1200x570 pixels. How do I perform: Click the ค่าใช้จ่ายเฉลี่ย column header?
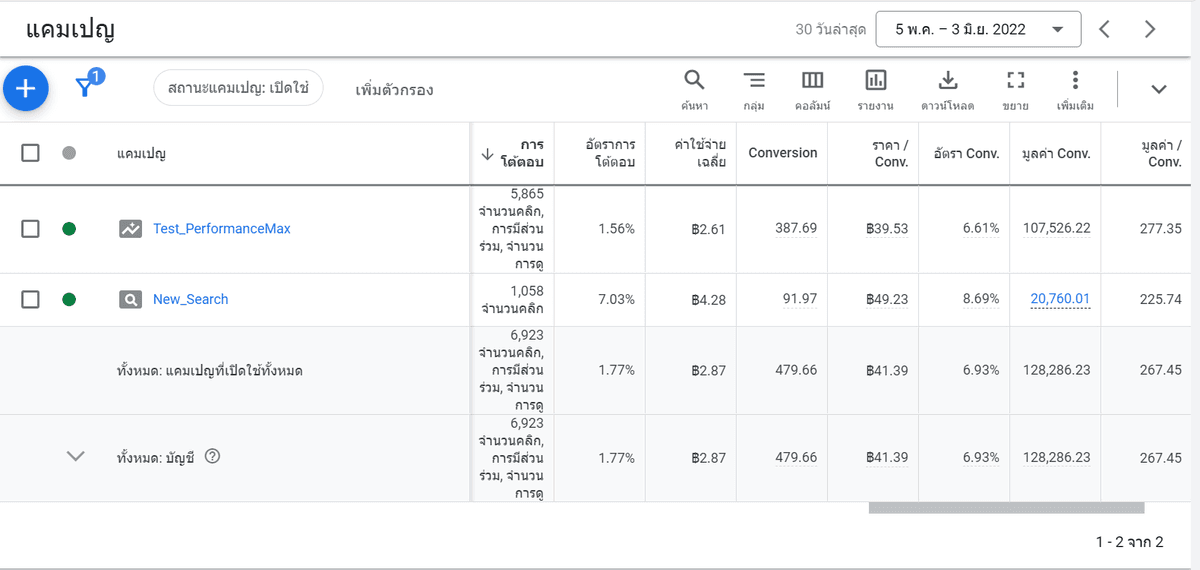(700, 153)
